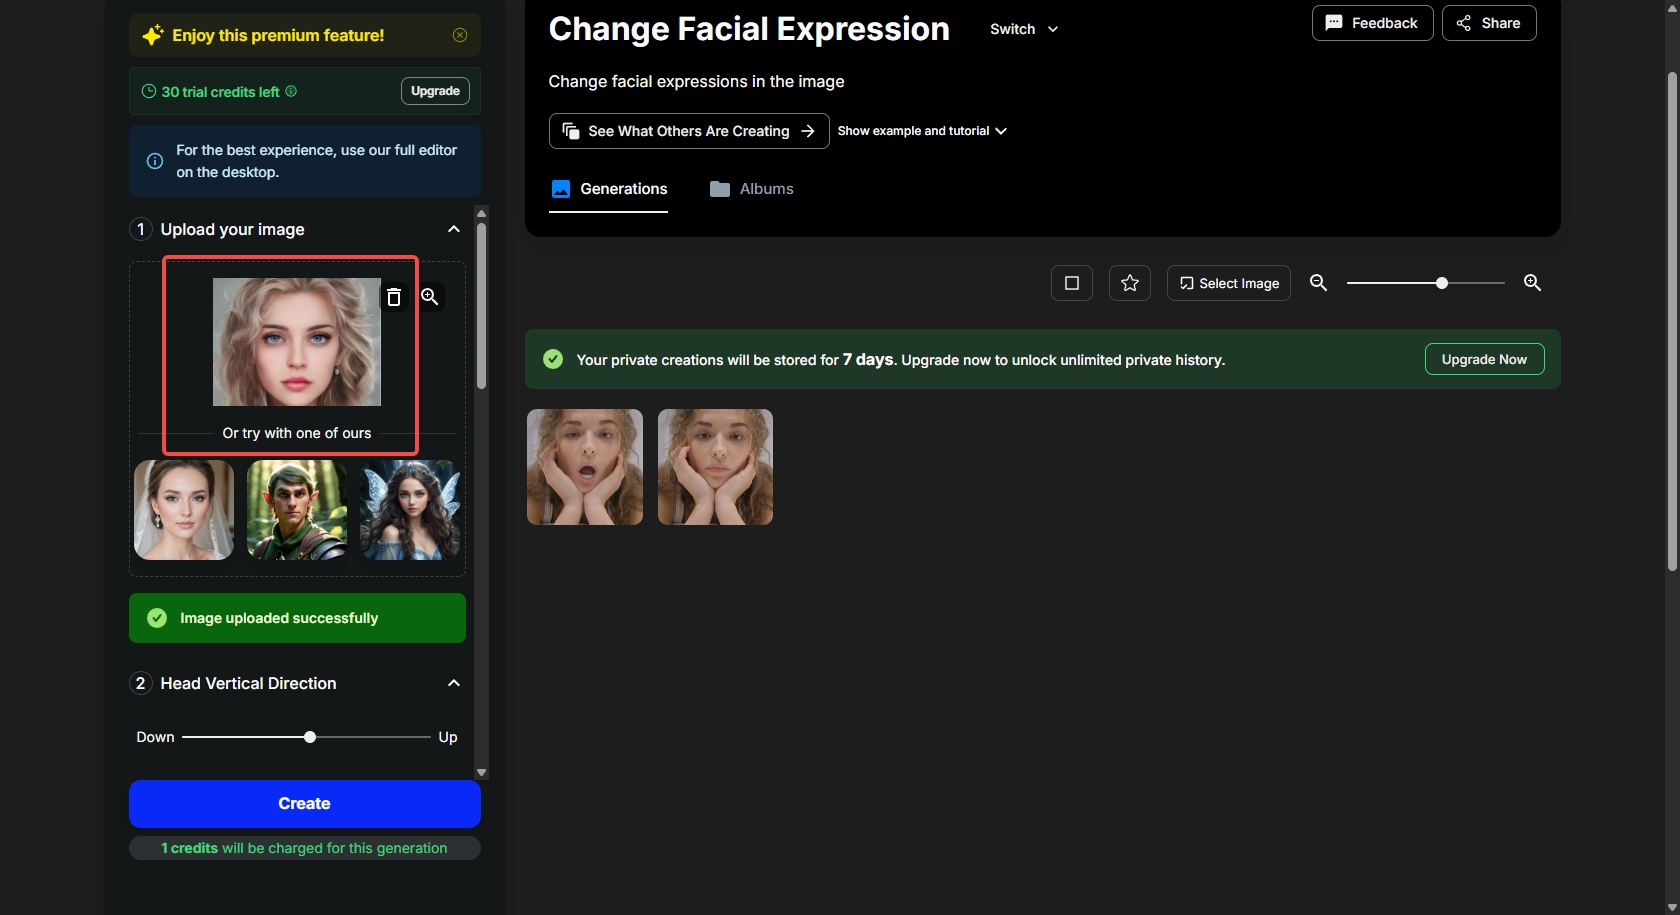Viewport: 1680px width, 915px height.
Task: Click the info icon beside trial credits
Action: [291, 91]
